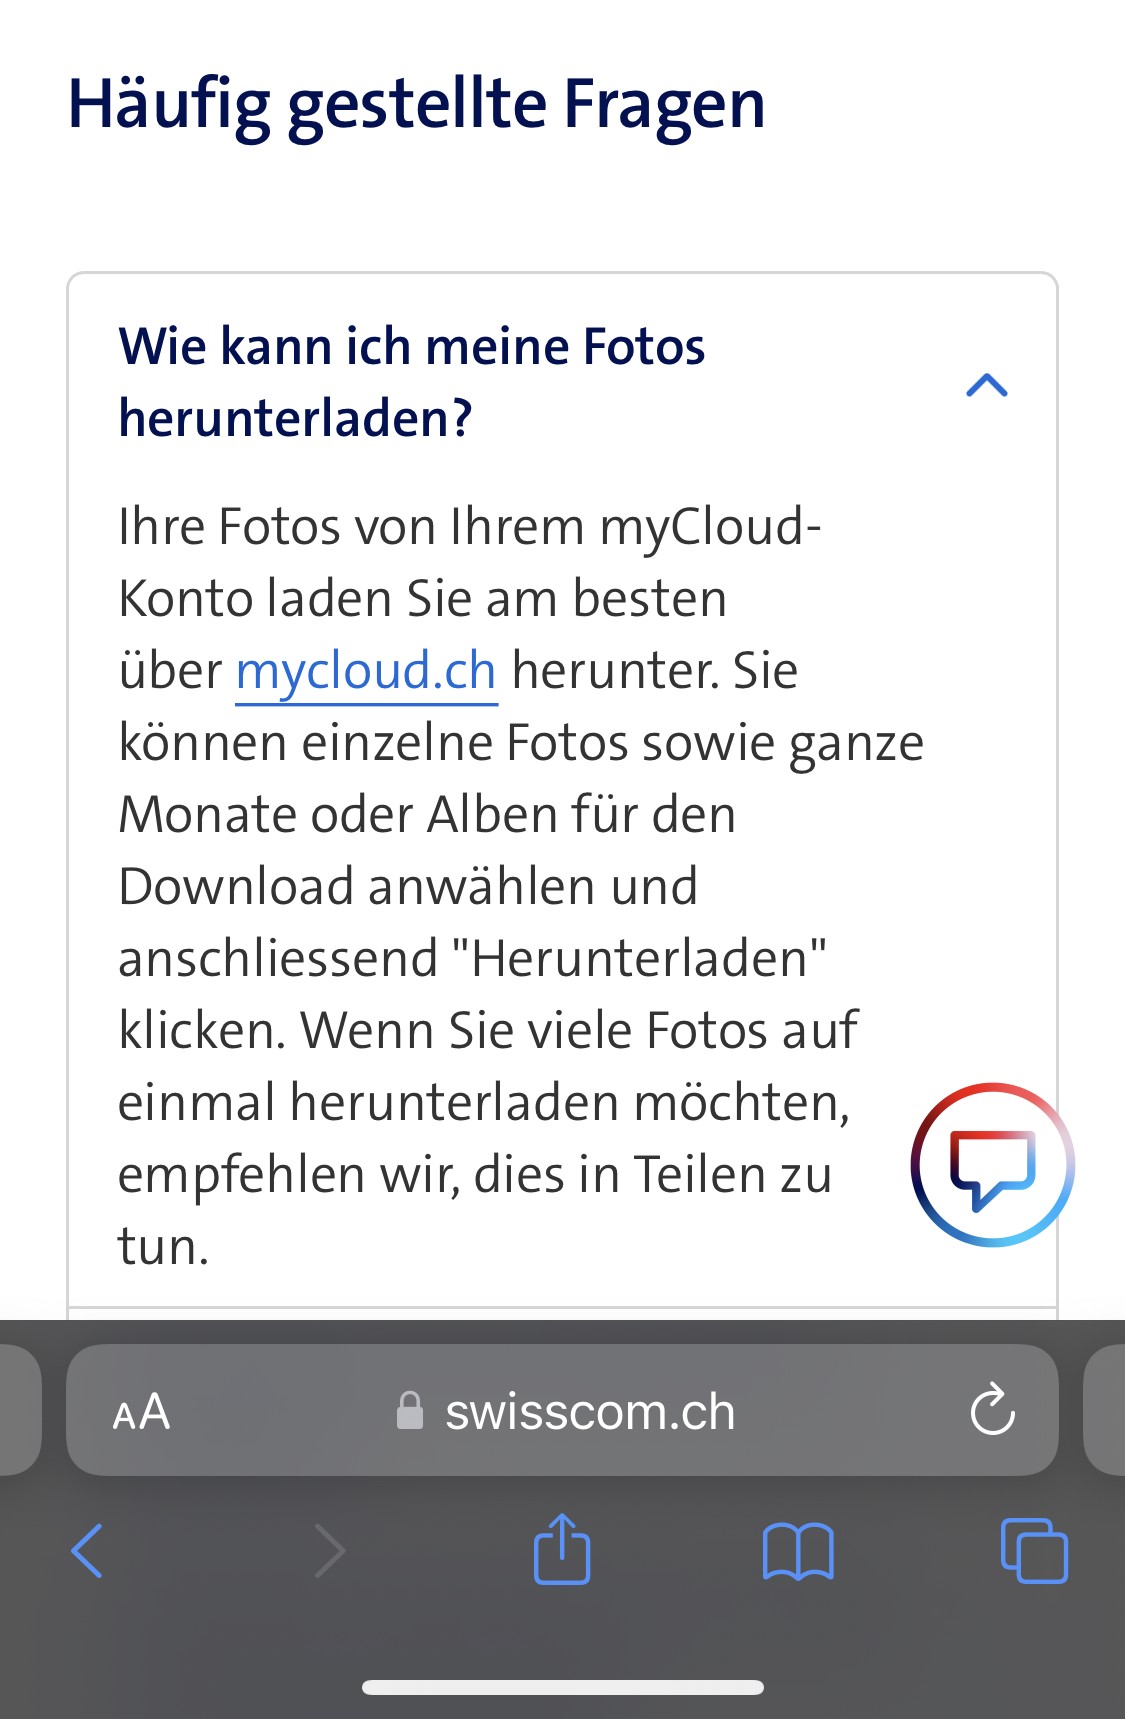Open the Swisscom chat bubble
Viewport: 1125px width, 1719px height.
click(x=992, y=1165)
